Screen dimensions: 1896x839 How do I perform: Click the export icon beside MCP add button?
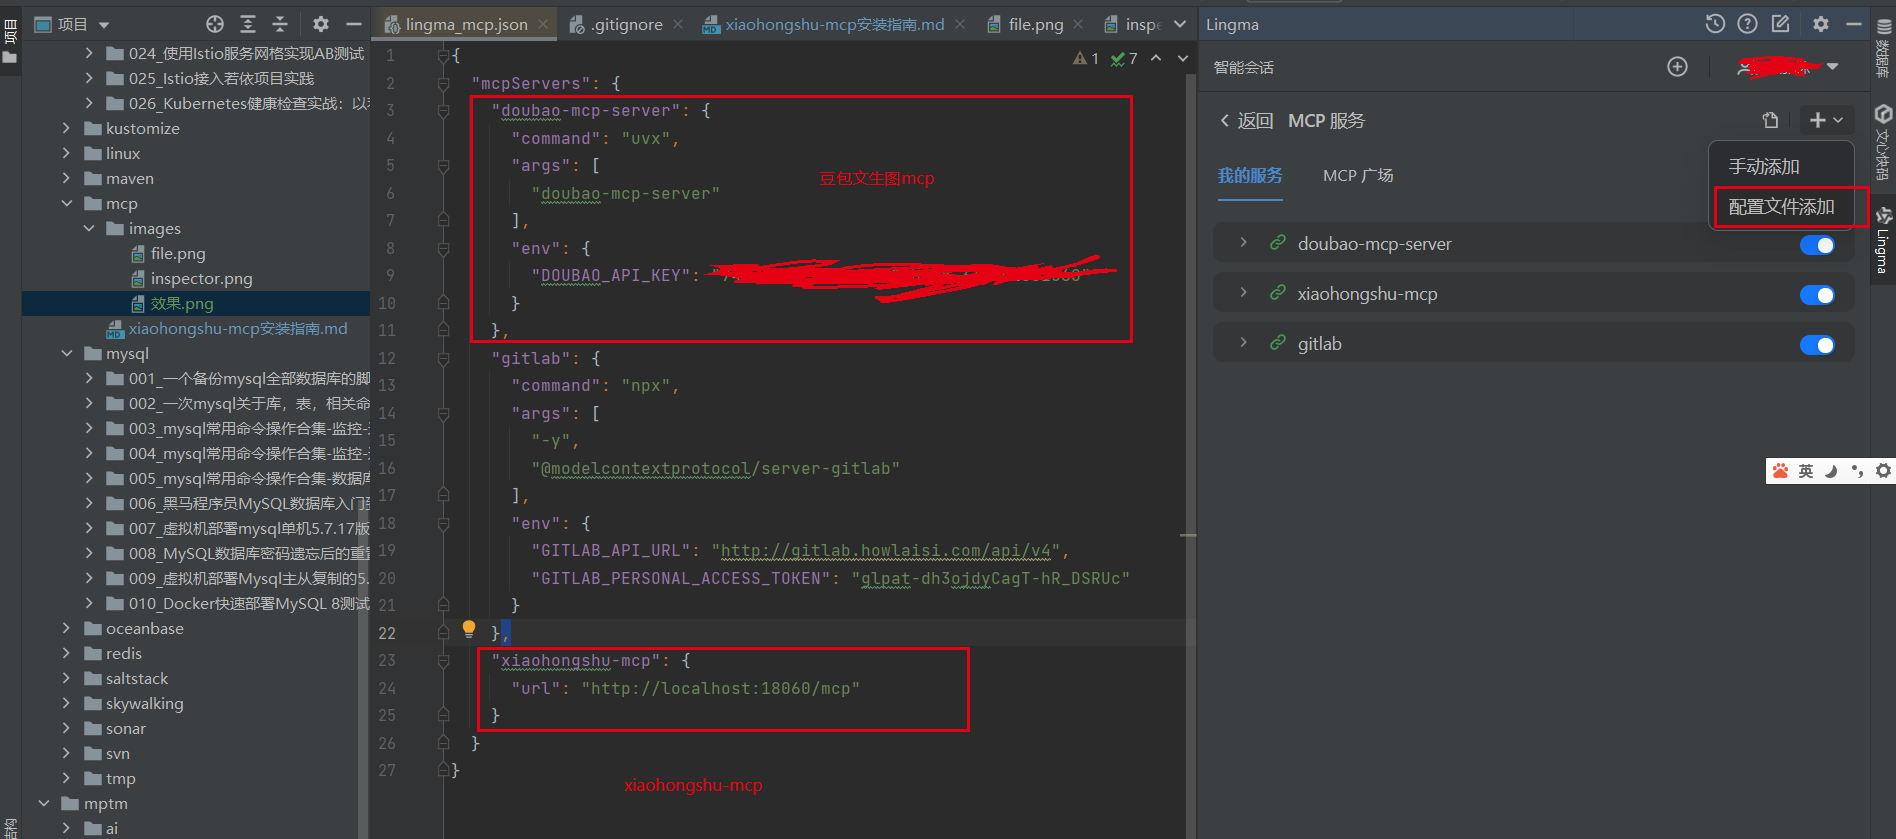tap(1770, 121)
